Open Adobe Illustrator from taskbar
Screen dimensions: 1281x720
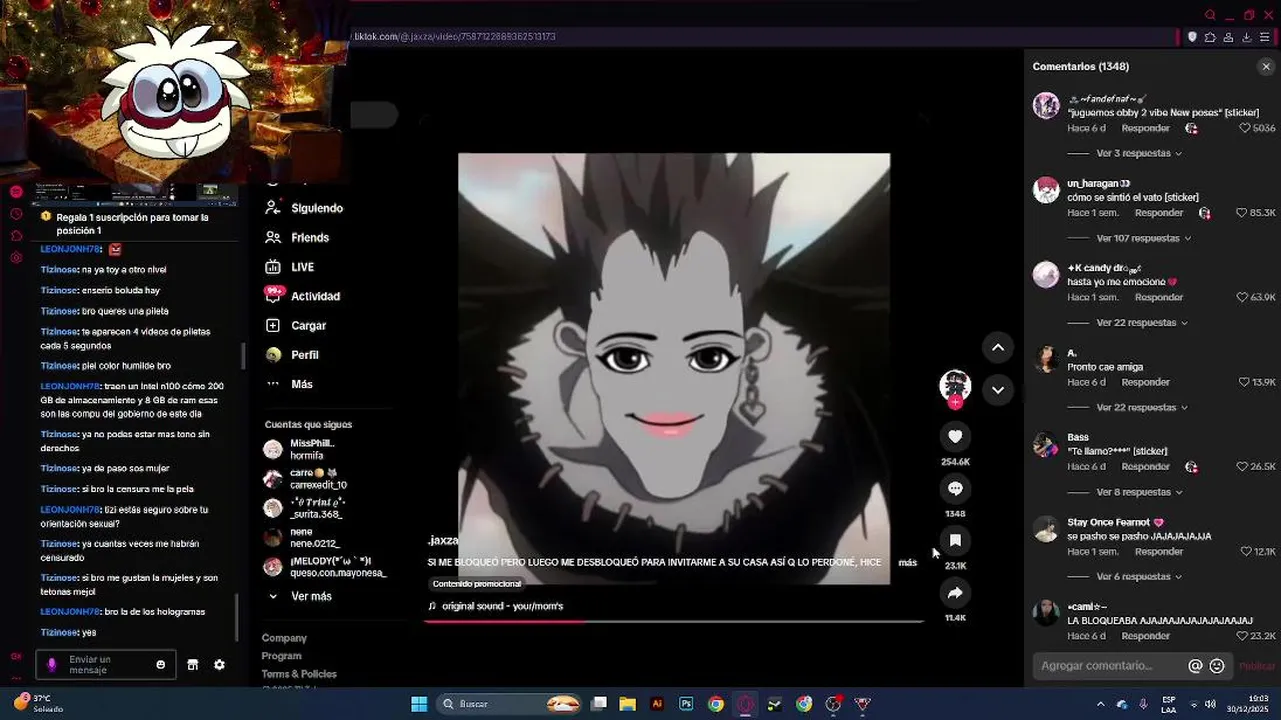coord(657,704)
